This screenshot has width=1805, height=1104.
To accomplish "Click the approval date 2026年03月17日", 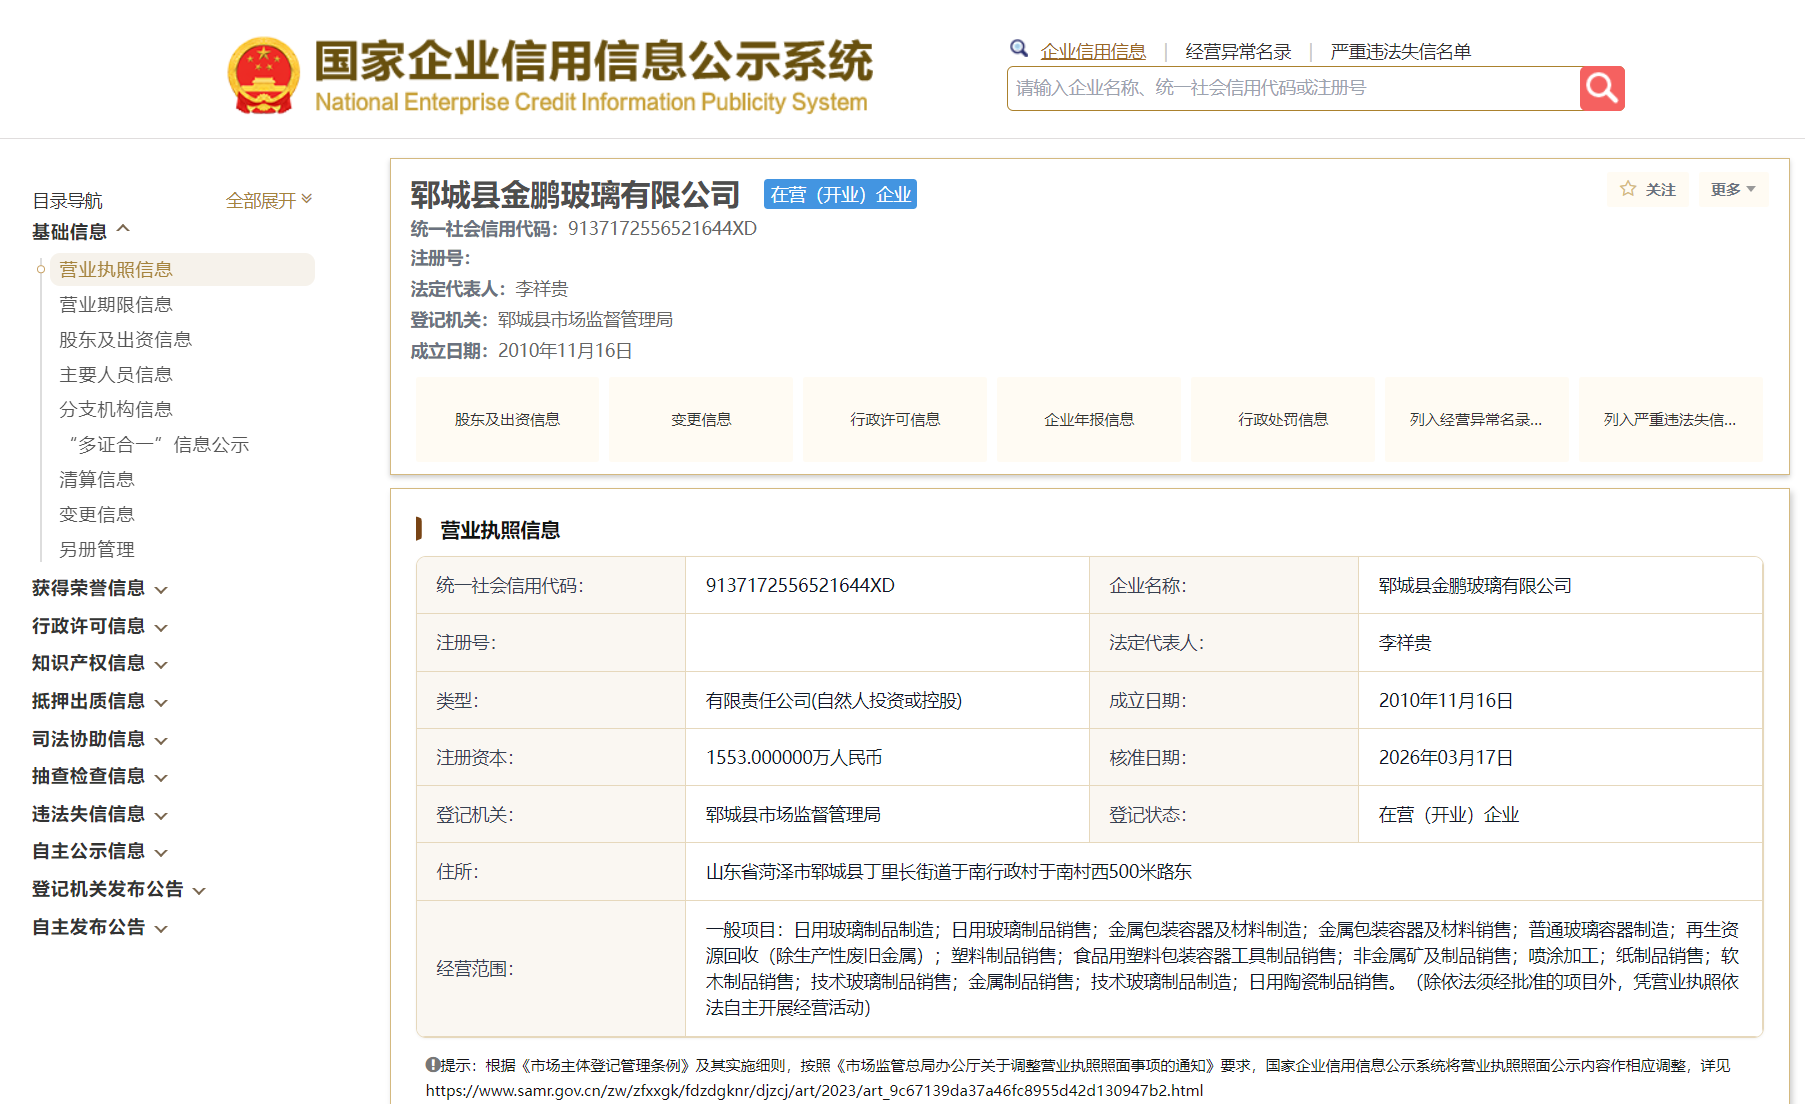I will tap(1446, 757).
